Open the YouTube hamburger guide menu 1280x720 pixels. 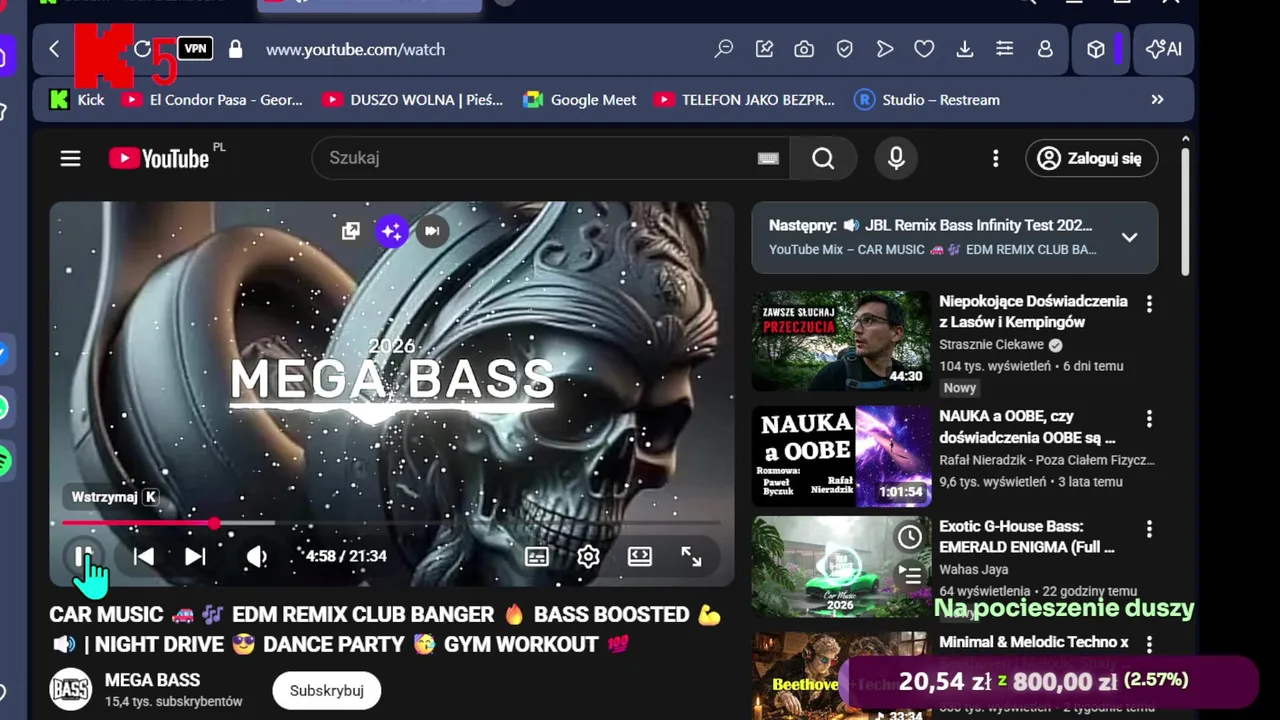[70, 158]
